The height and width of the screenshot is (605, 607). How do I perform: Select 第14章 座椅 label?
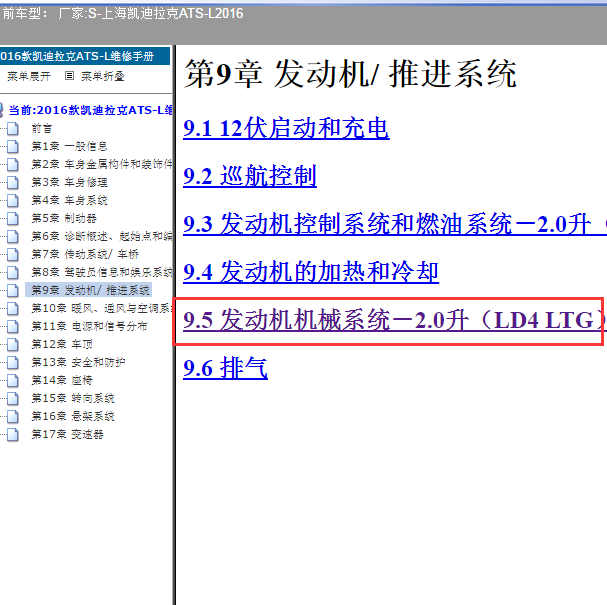(62, 380)
